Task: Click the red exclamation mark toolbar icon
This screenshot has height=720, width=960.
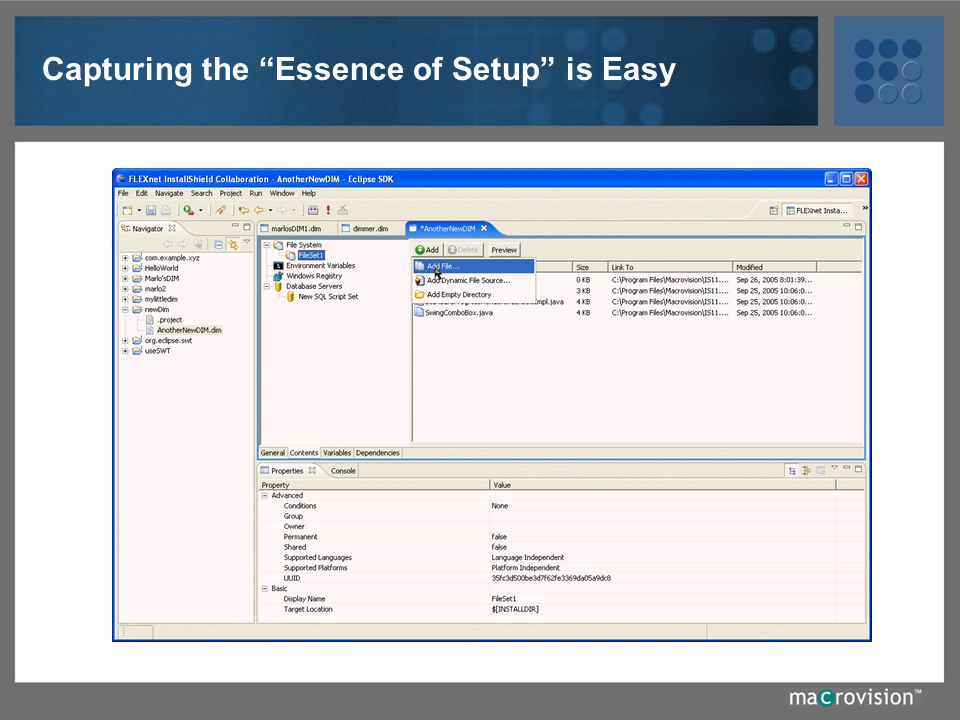Action: click(x=328, y=210)
